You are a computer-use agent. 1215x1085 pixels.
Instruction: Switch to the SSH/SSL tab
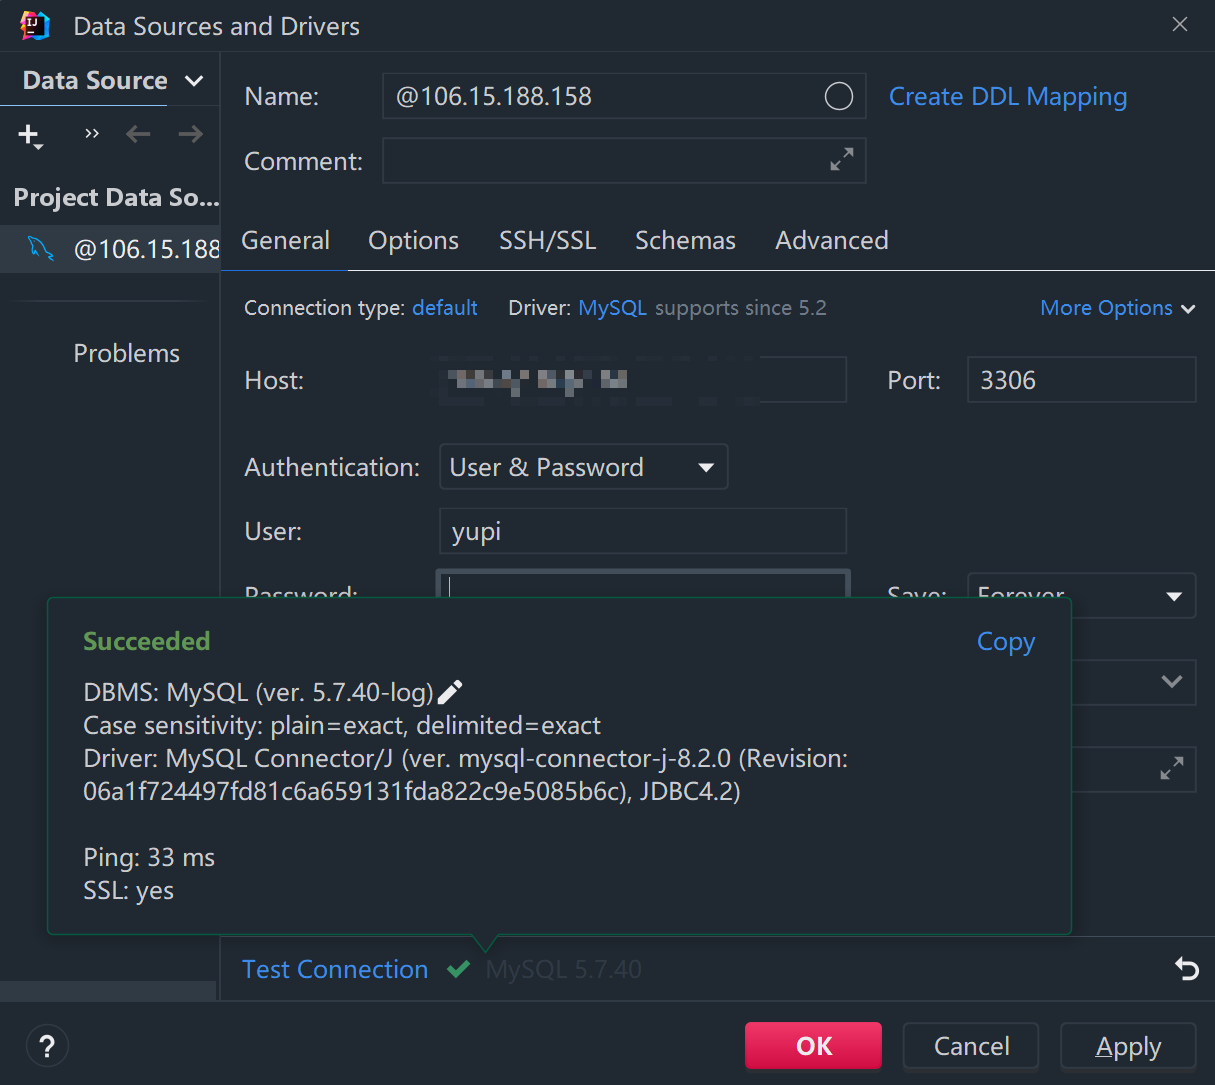click(x=547, y=241)
